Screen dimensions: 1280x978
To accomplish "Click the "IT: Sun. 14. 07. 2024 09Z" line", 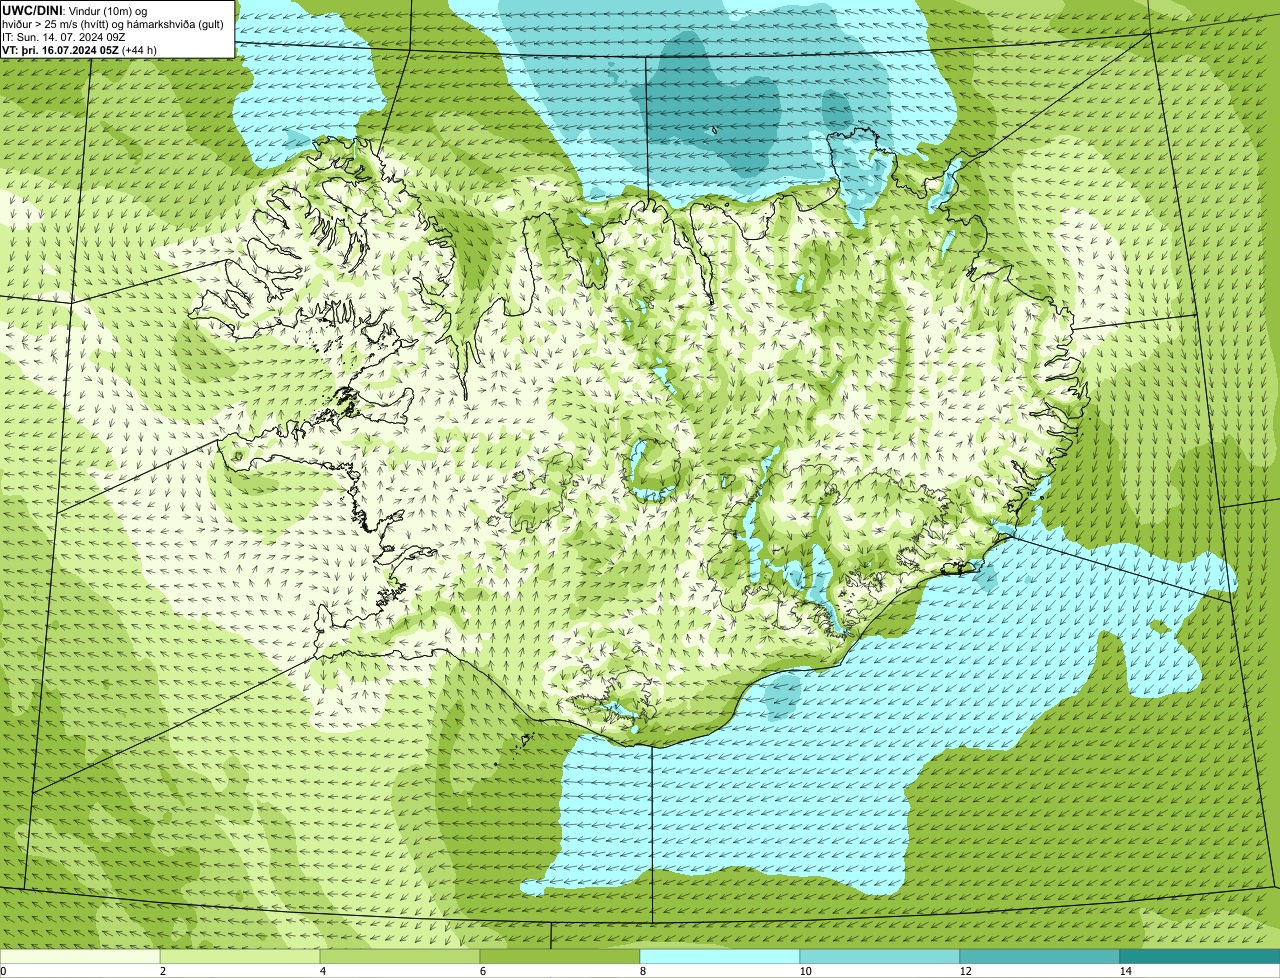I will pyautogui.click(x=64, y=37).
